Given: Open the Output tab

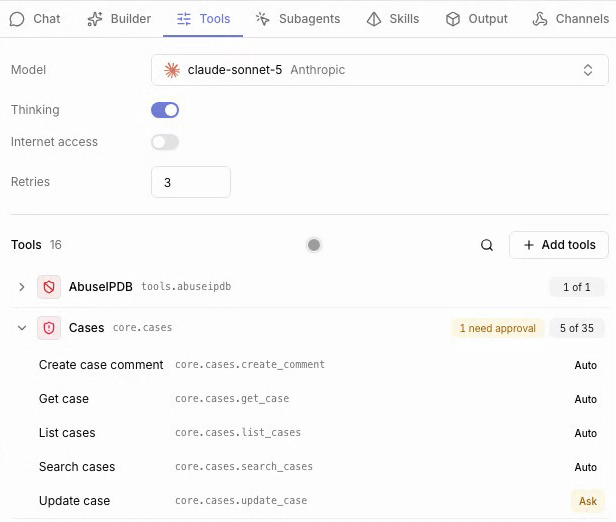Looking at the screenshot, I should (476, 19).
